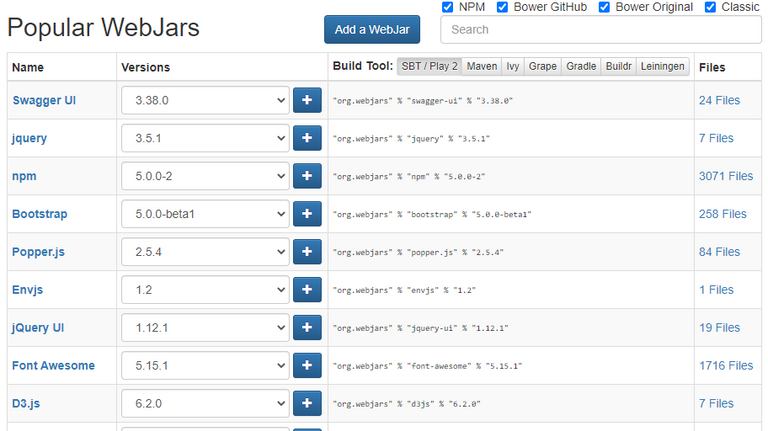Open the Font Awesome link
Image resolution: width=768 pixels, height=431 pixels.
tap(53, 365)
